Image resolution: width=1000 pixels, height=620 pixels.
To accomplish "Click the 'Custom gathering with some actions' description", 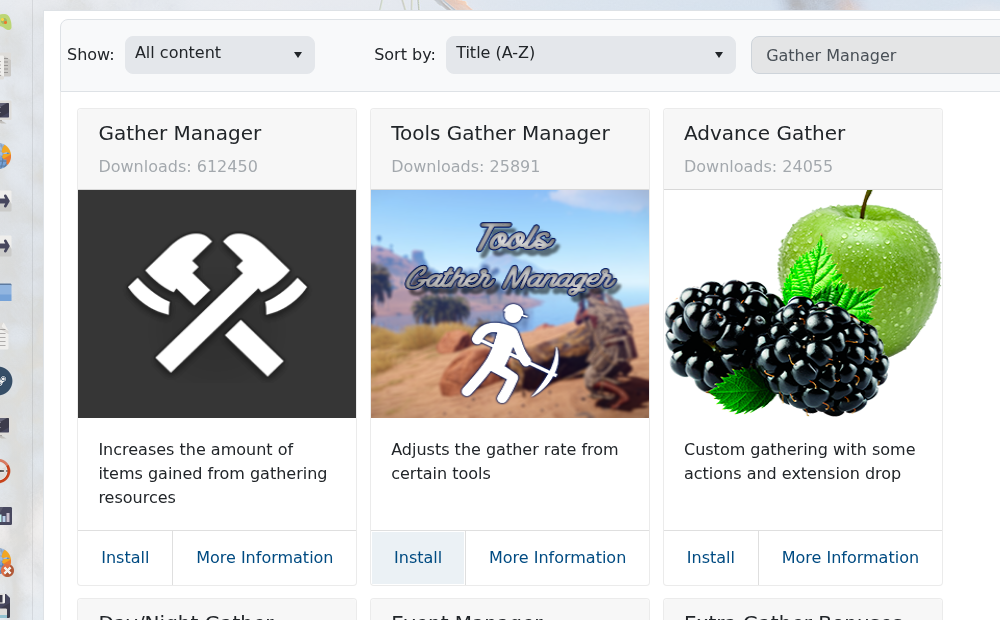I will 800,461.
